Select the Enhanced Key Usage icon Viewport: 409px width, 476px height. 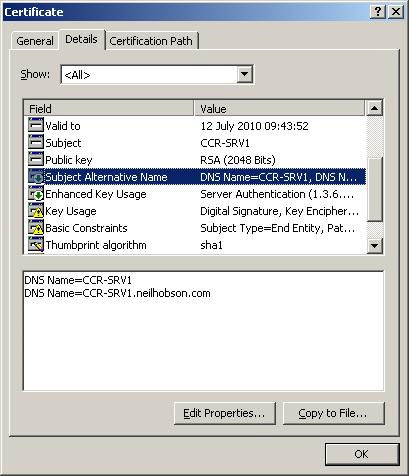pos(36,194)
